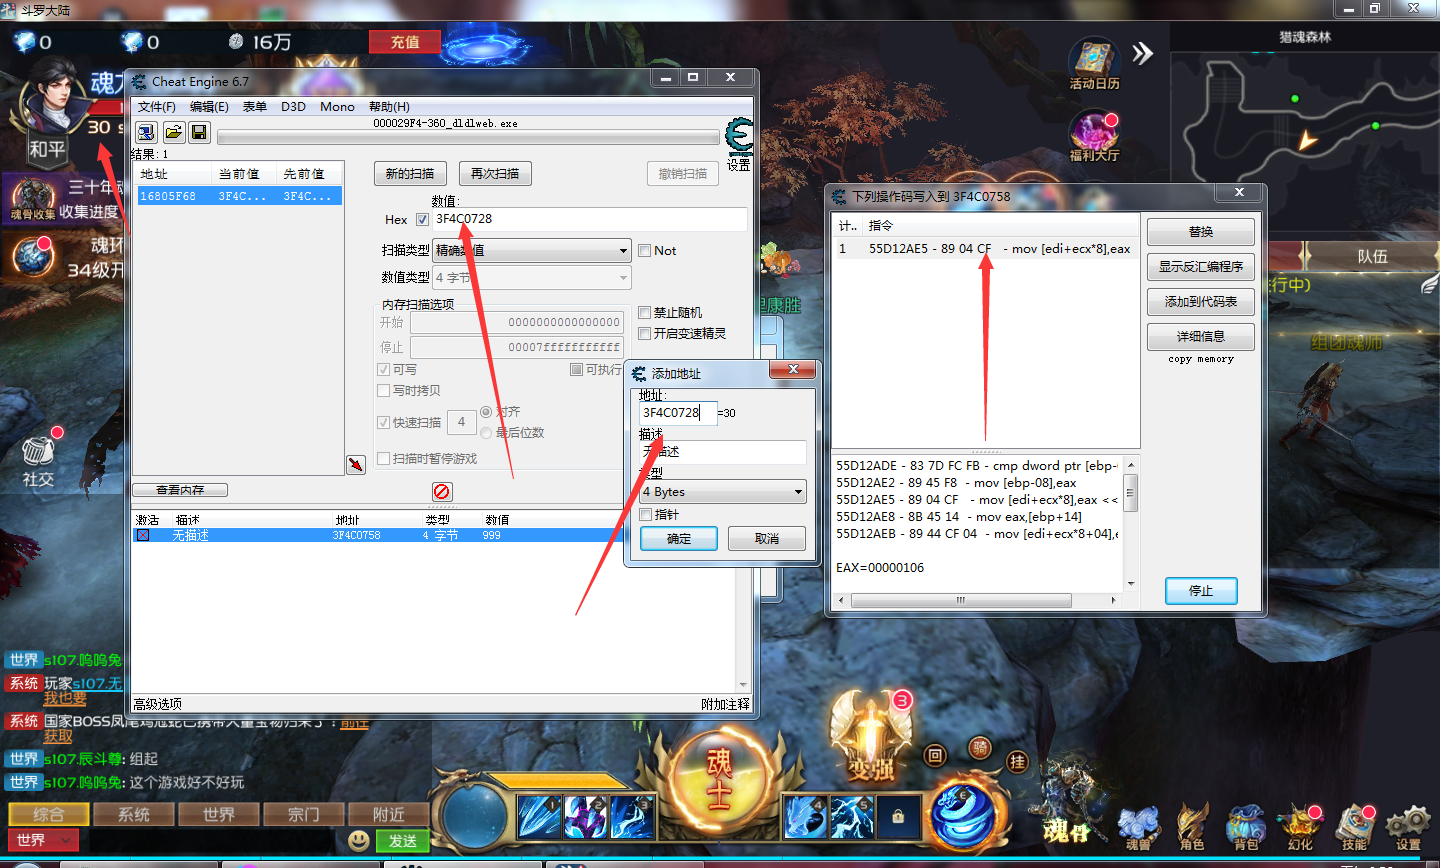
Task: Expand the 扫描类型 scan type dropdown
Action: coord(531,251)
